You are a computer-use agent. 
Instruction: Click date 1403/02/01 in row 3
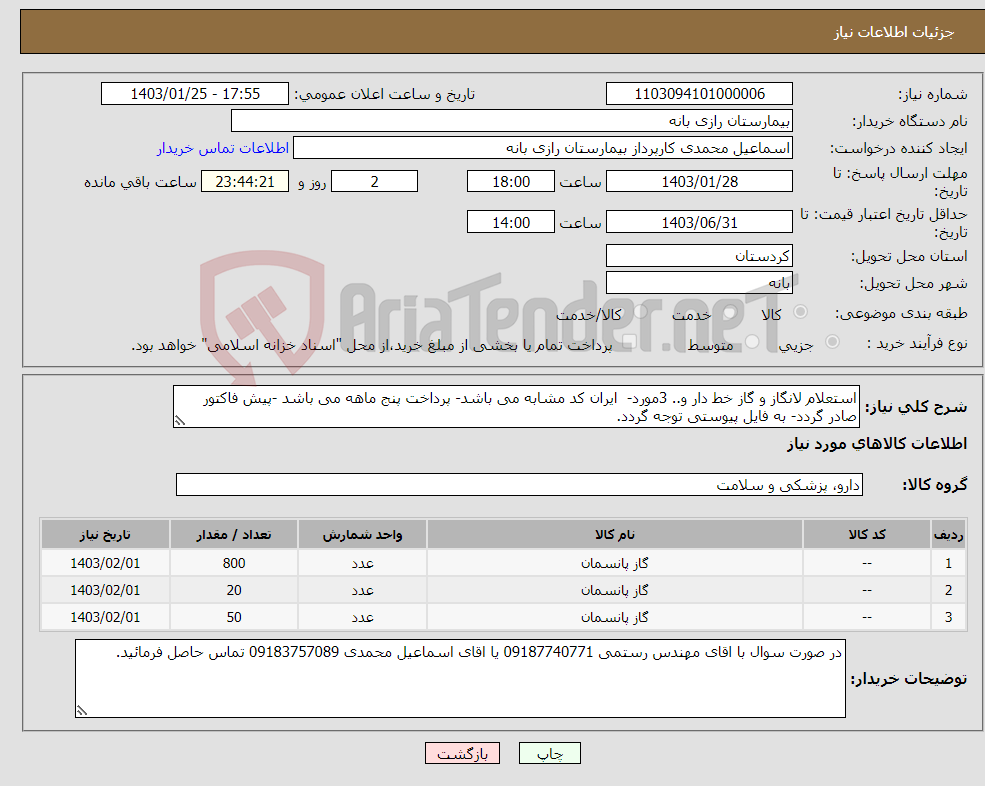(105, 617)
